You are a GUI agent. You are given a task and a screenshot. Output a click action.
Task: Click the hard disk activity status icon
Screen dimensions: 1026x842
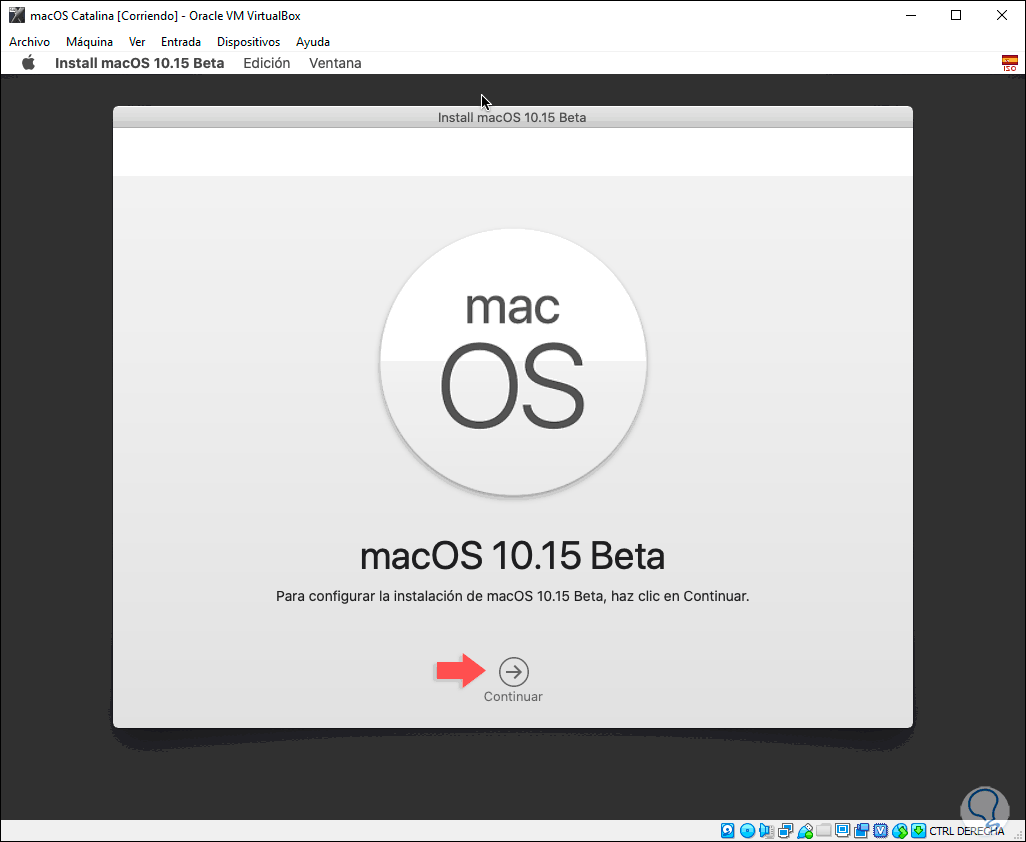tap(728, 831)
